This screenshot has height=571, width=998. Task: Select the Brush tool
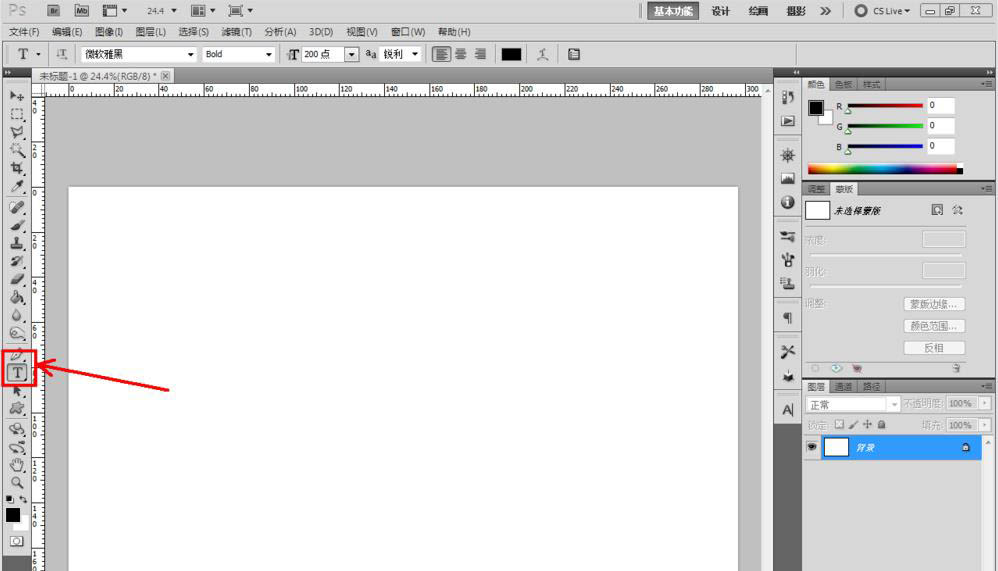(x=17, y=225)
